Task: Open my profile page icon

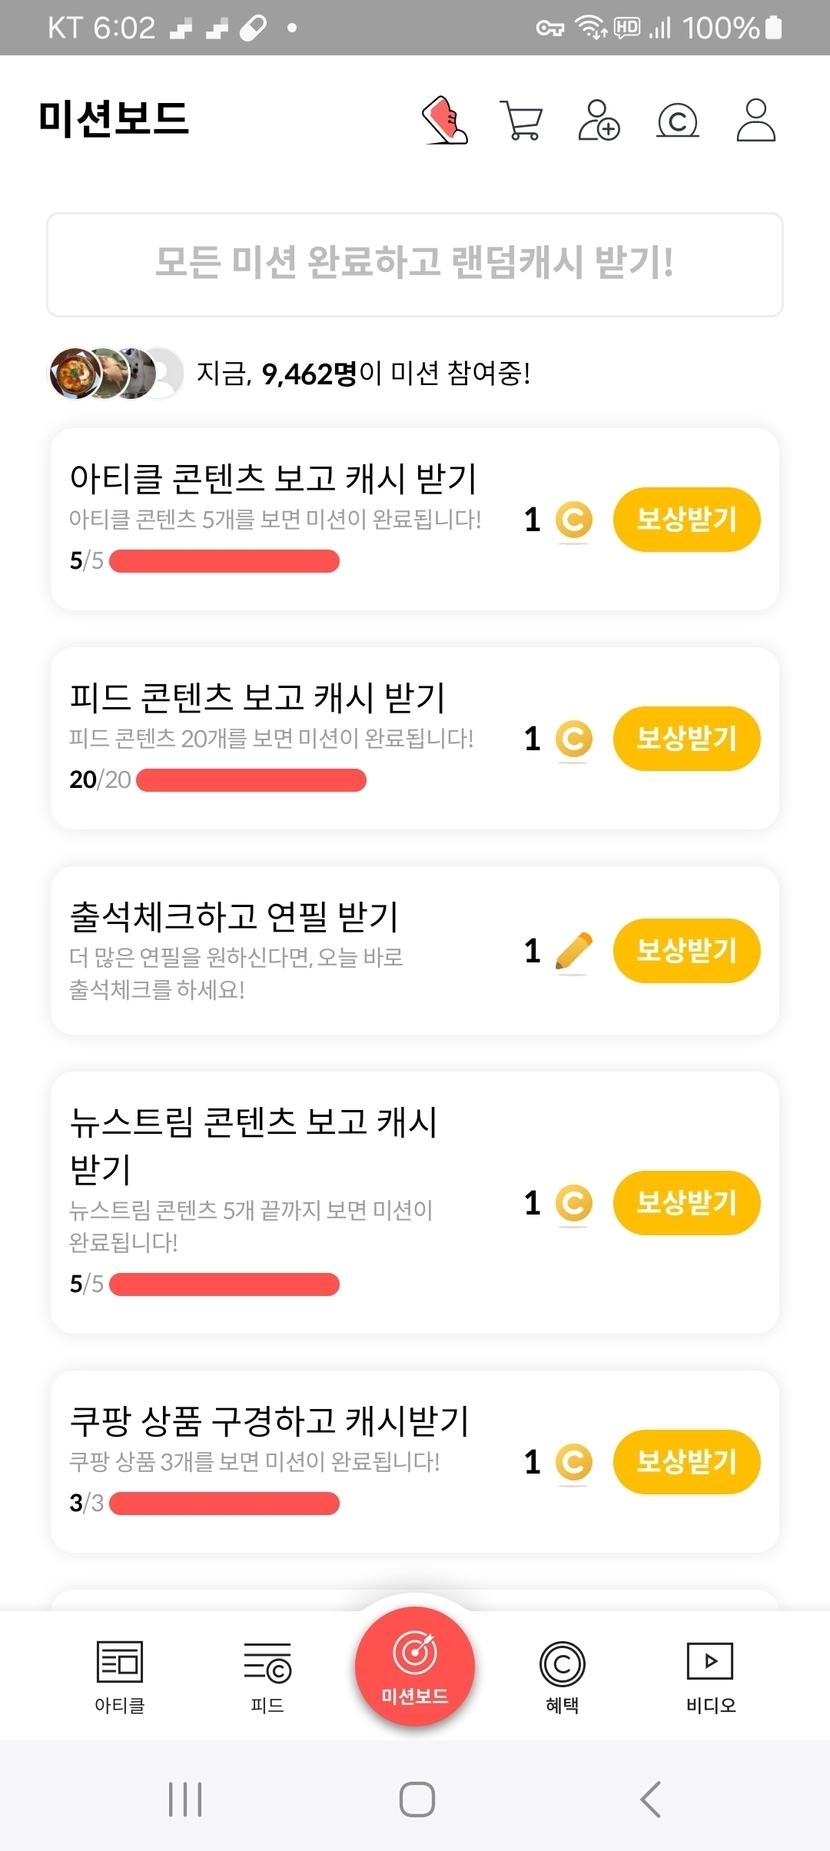Action: tap(755, 121)
